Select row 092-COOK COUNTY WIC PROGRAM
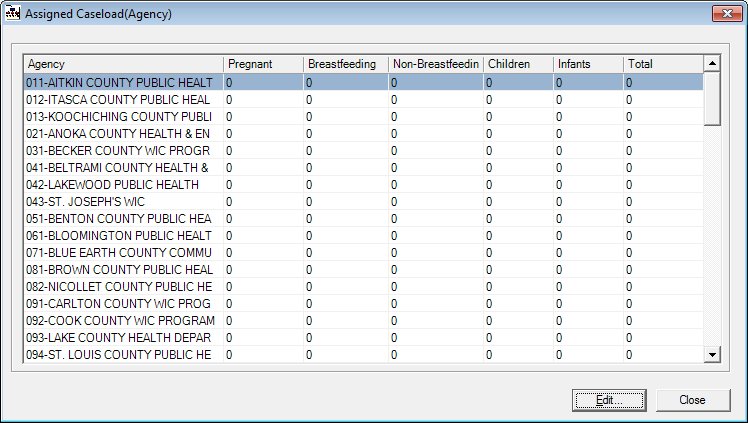Image resolution: width=748 pixels, height=423 pixels. coord(364,321)
